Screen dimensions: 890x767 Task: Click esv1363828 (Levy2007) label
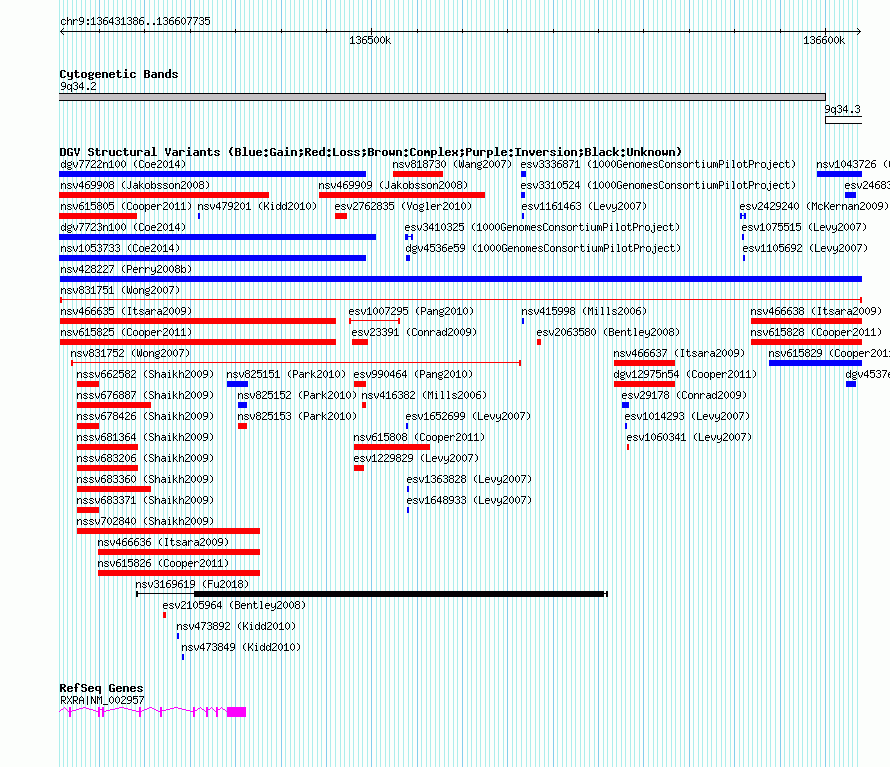coord(469,480)
